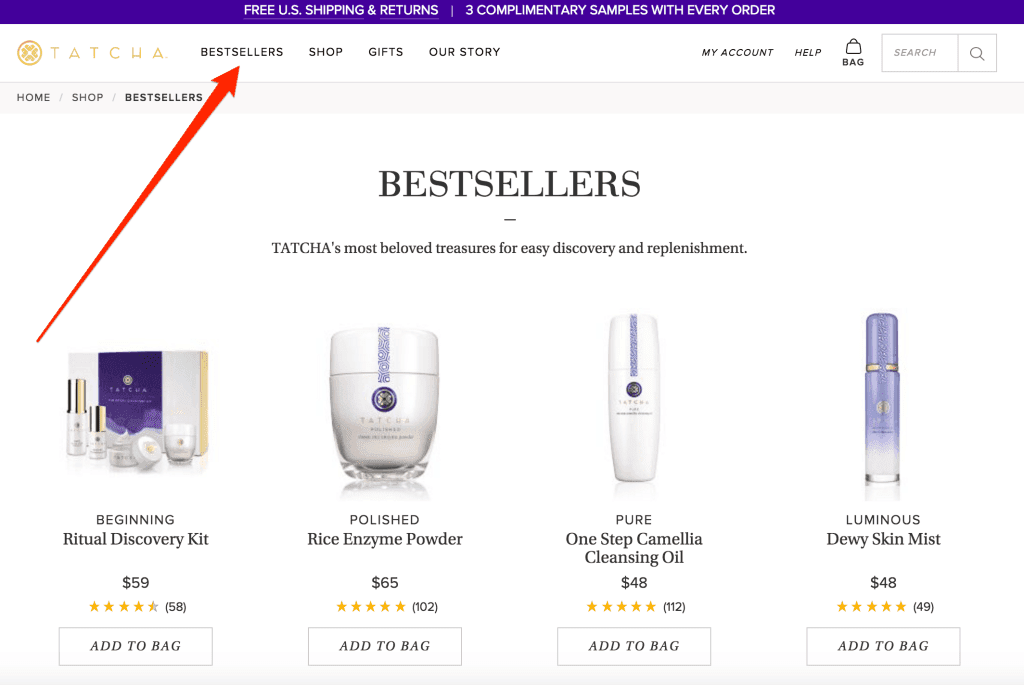Navigate to OUR STORY
Screen dimensions: 1024x685
464,52
